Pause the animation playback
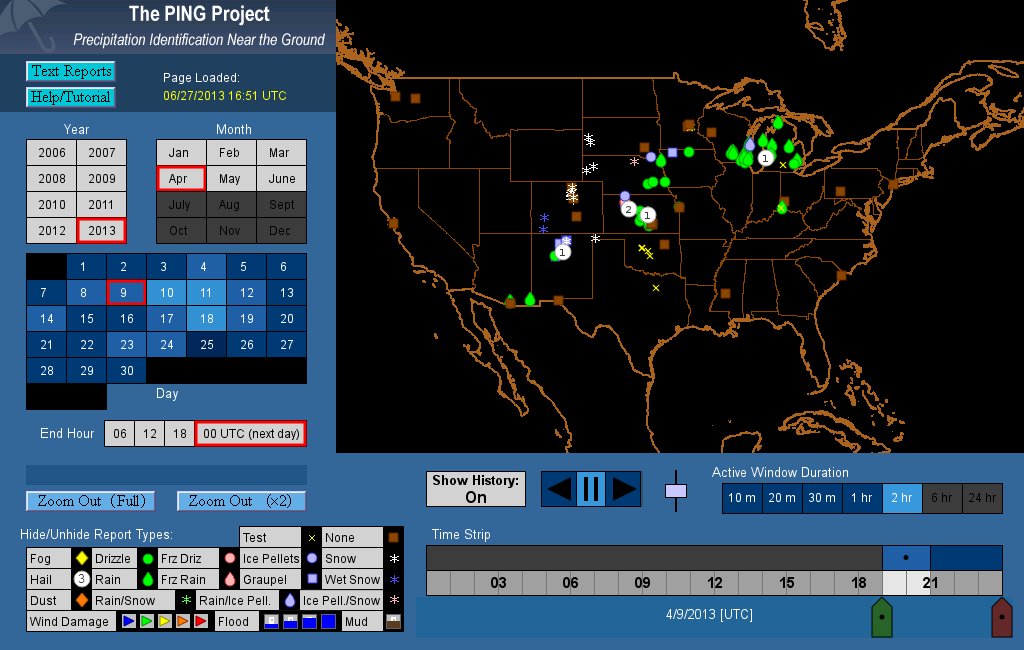 590,489
